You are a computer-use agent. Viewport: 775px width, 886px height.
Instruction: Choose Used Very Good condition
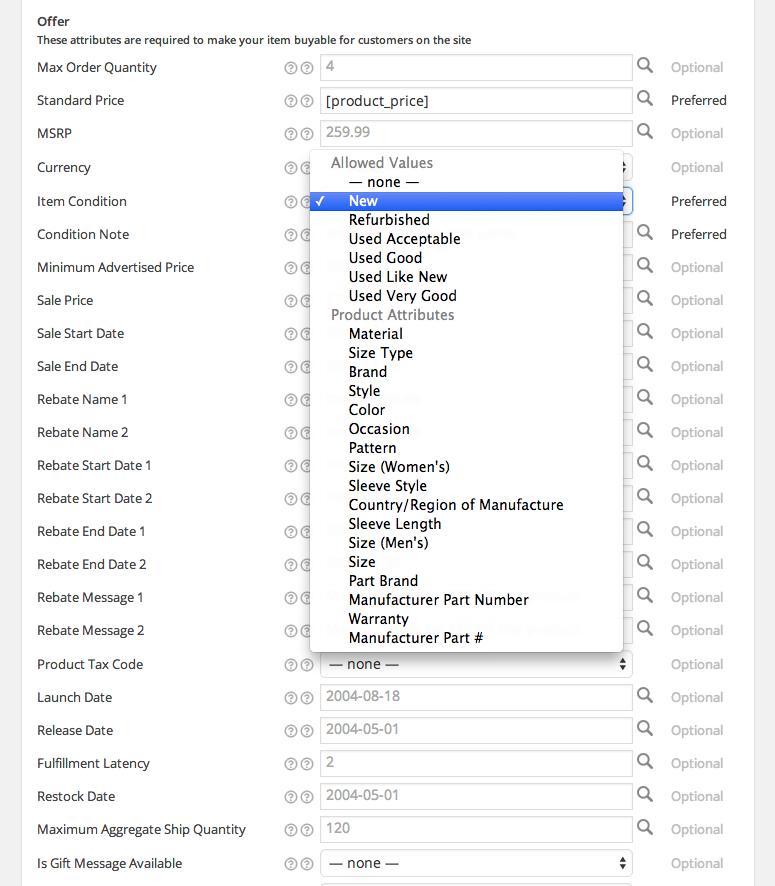point(466,296)
